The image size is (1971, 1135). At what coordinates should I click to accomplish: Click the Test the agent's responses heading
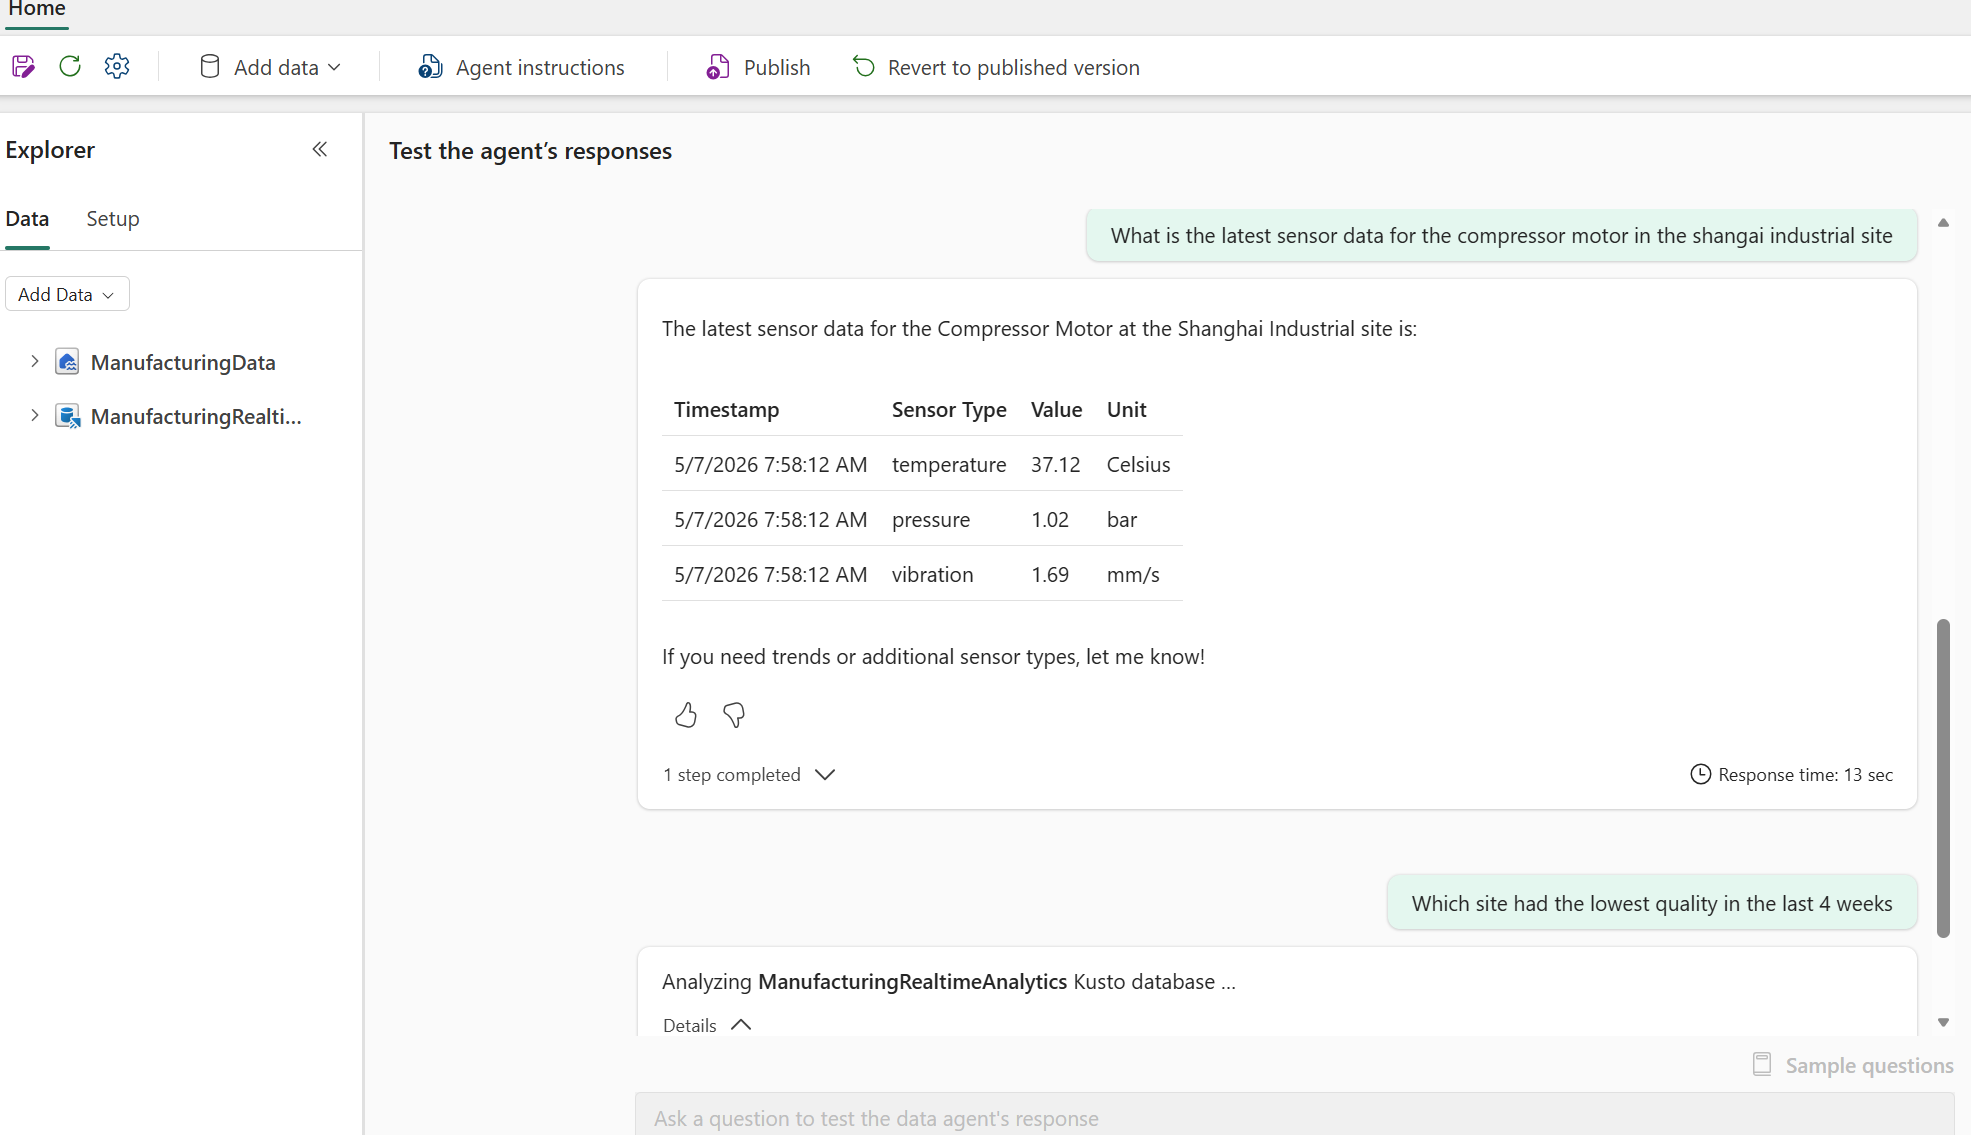pos(530,151)
